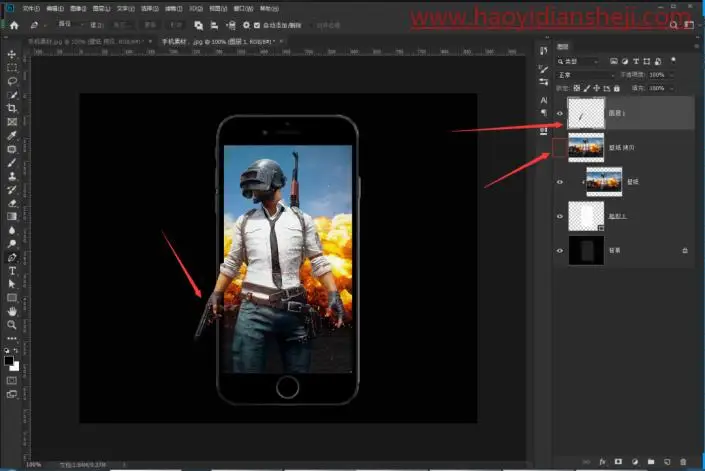Open the layer blend mode dropdown
The image size is (705, 471).
(x=585, y=75)
